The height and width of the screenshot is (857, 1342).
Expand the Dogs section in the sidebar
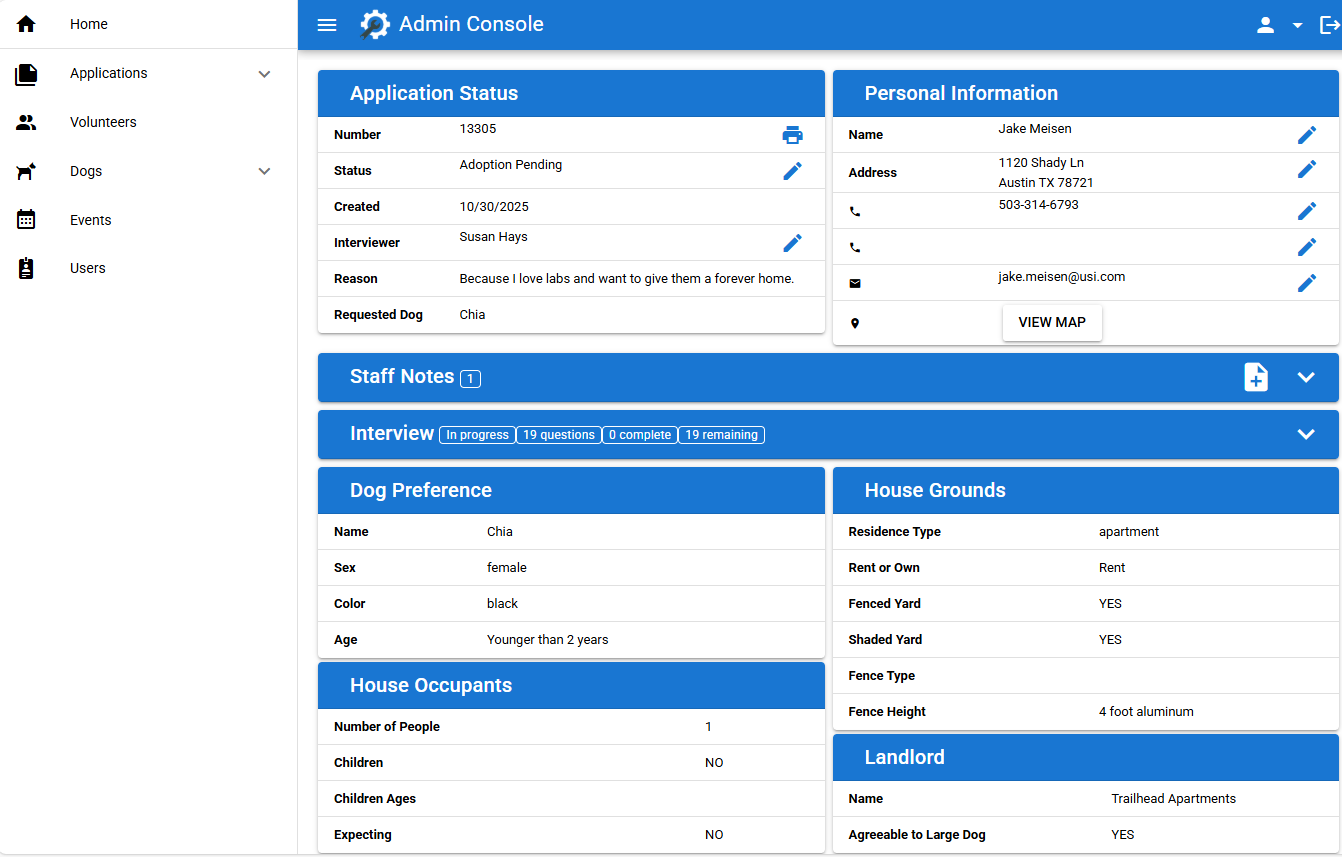pyautogui.click(x=264, y=171)
